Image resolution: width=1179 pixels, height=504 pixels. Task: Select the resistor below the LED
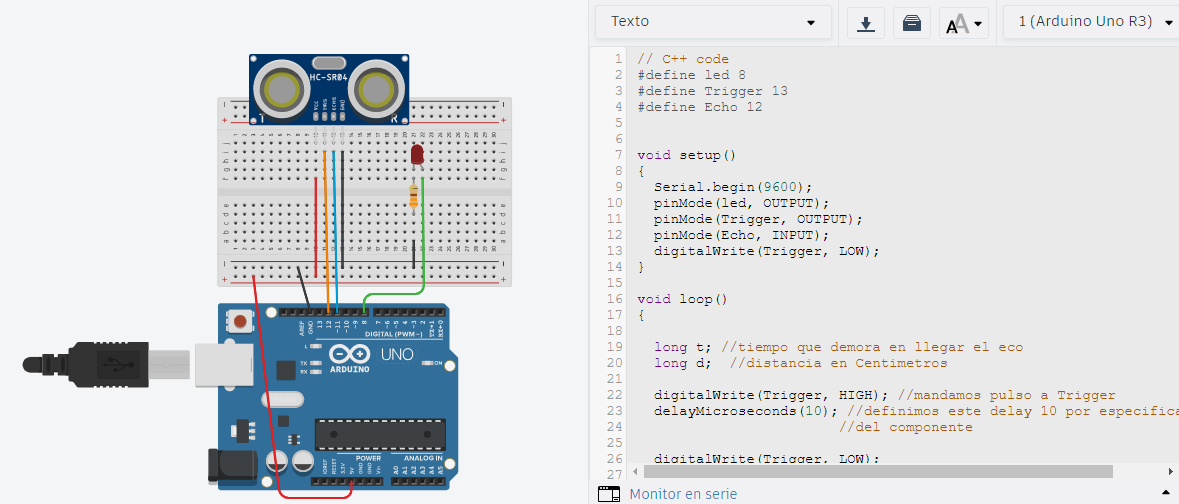tap(414, 198)
